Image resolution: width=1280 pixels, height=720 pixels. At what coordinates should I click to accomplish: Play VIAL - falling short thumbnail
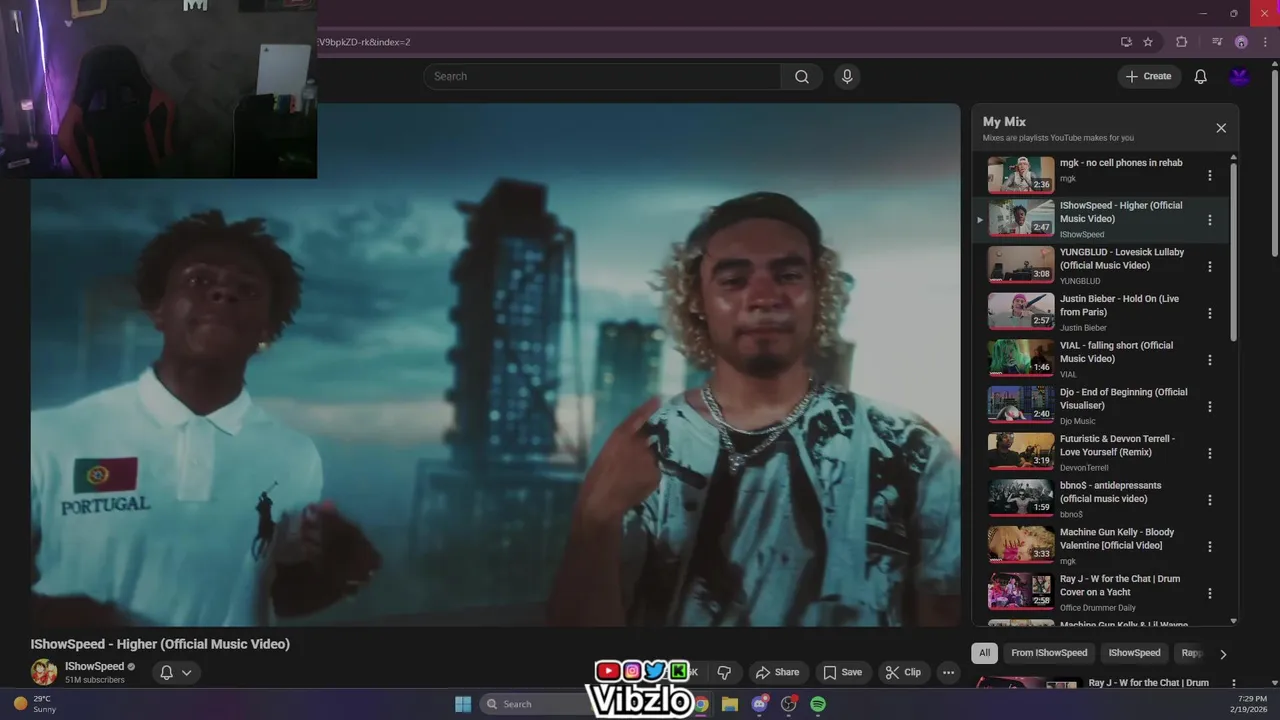pyautogui.click(x=1021, y=358)
